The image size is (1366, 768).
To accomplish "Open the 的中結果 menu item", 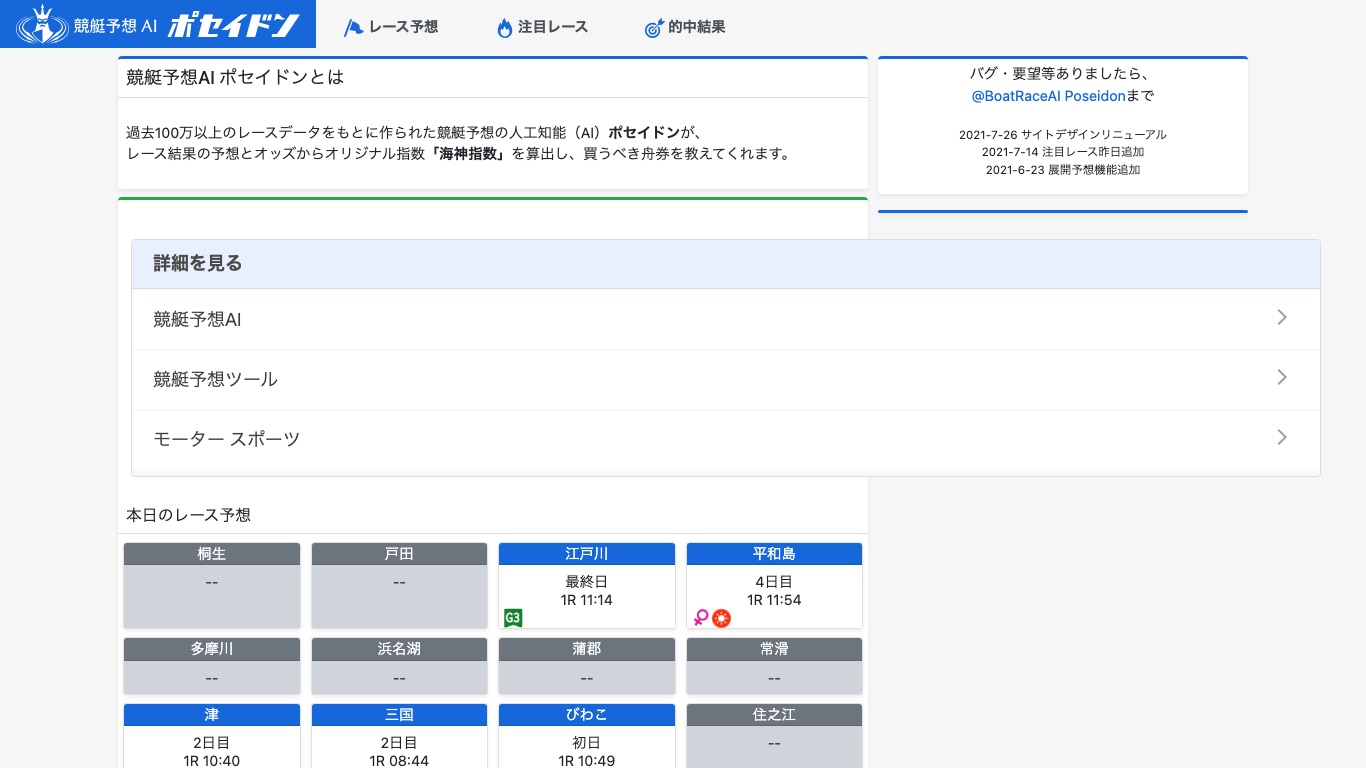I will [685, 27].
